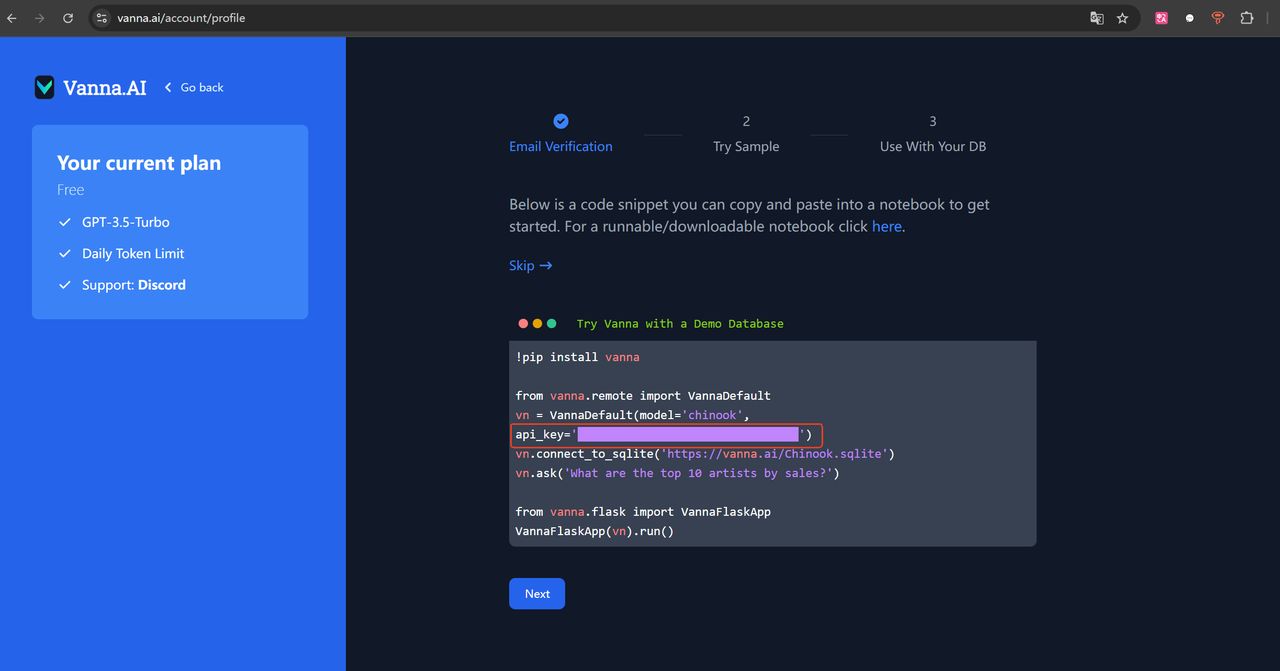This screenshot has height=671, width=1280.
Task: Click the highlighted api_key value
Action: pyautogui.click(x=688, y=434)
